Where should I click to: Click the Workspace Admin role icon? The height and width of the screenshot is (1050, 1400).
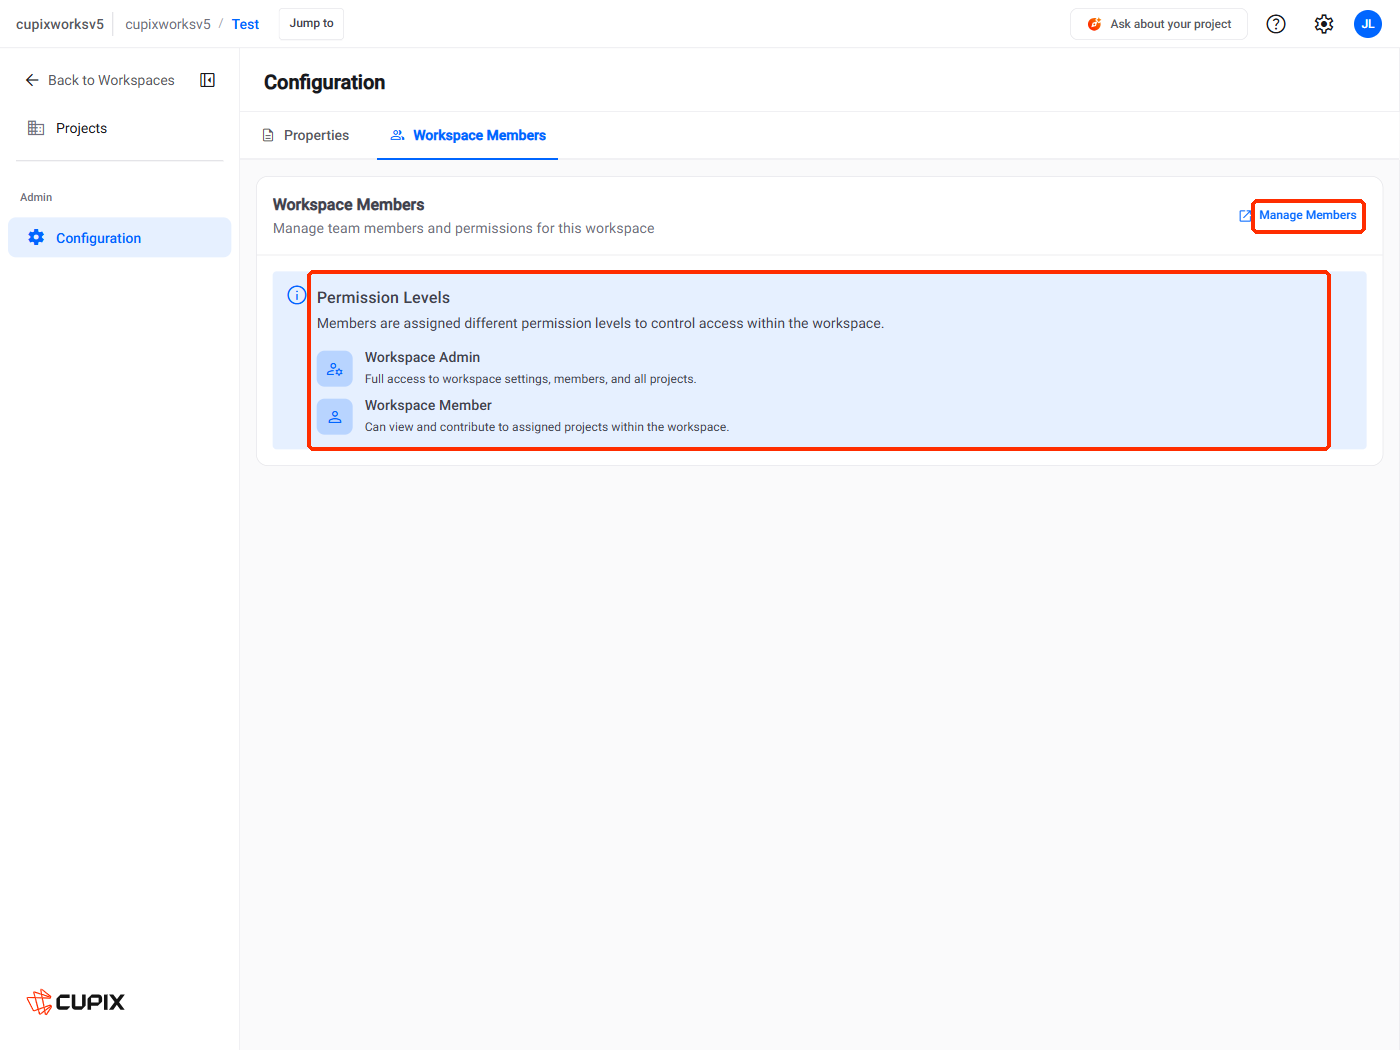335,369
